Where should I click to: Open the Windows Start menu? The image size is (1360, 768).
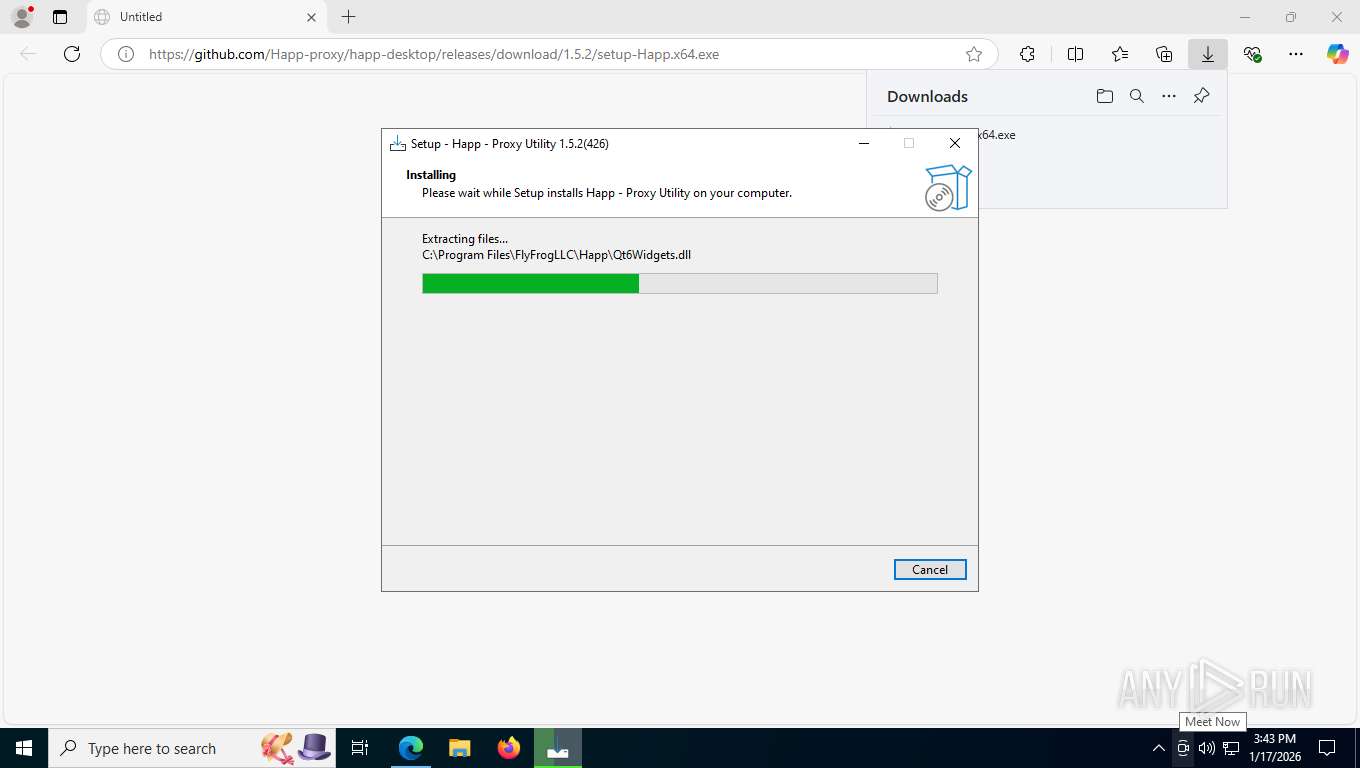pyautogui.click(x=24, y=748)
